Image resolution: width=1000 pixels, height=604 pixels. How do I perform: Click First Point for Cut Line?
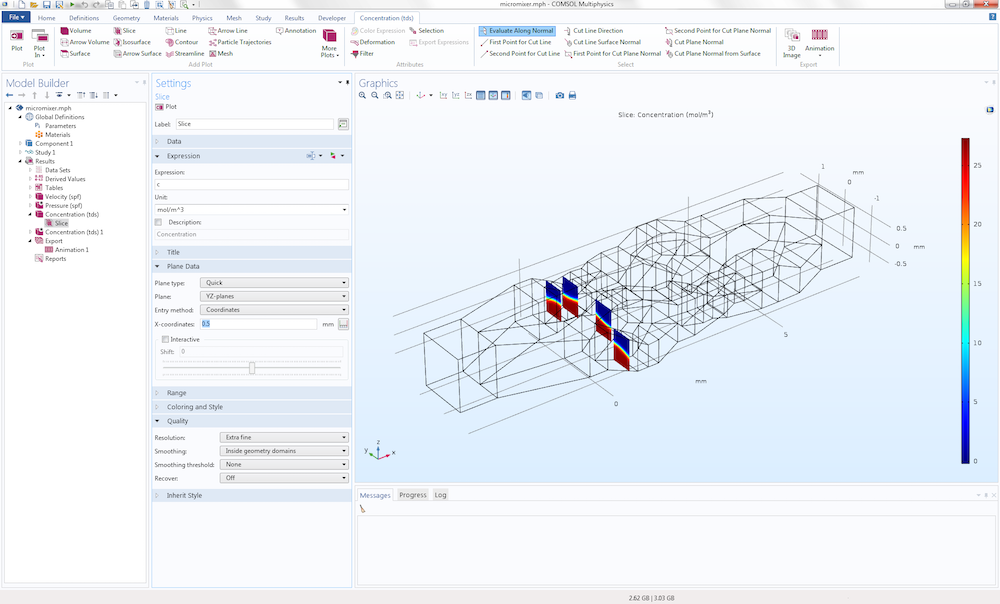coord(515,42)
